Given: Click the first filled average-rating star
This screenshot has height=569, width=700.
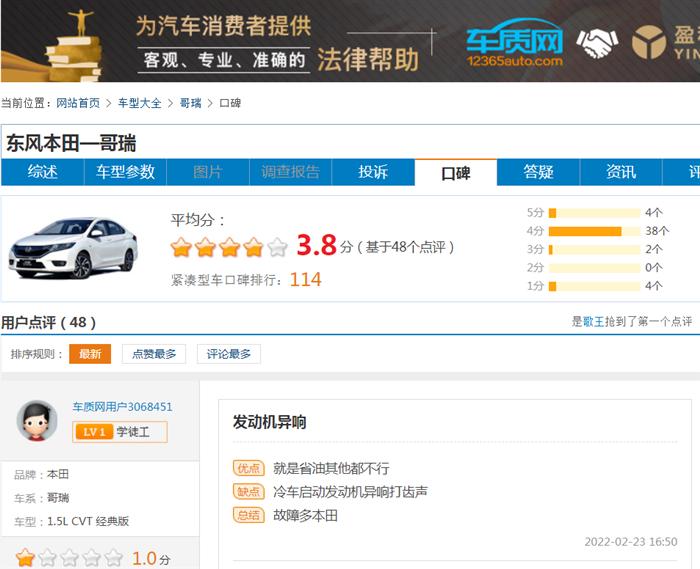Looking at the screenshot, I should click(x=181, y=247).
